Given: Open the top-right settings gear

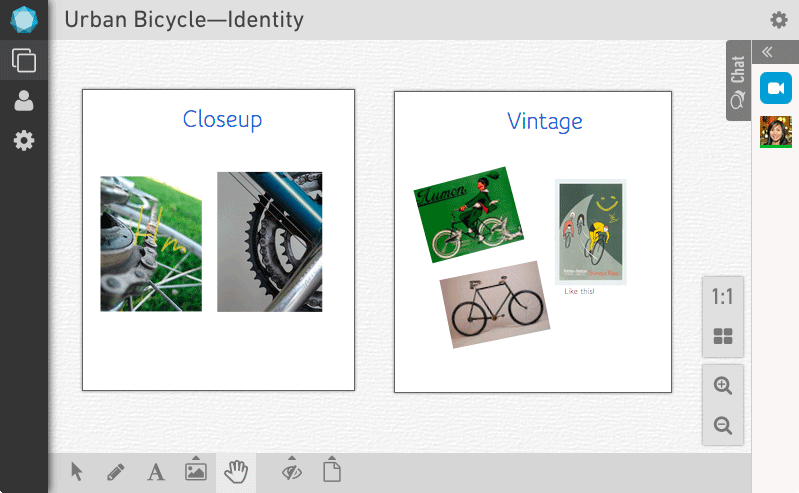Looking at the screenshot, I should (779, 20).
